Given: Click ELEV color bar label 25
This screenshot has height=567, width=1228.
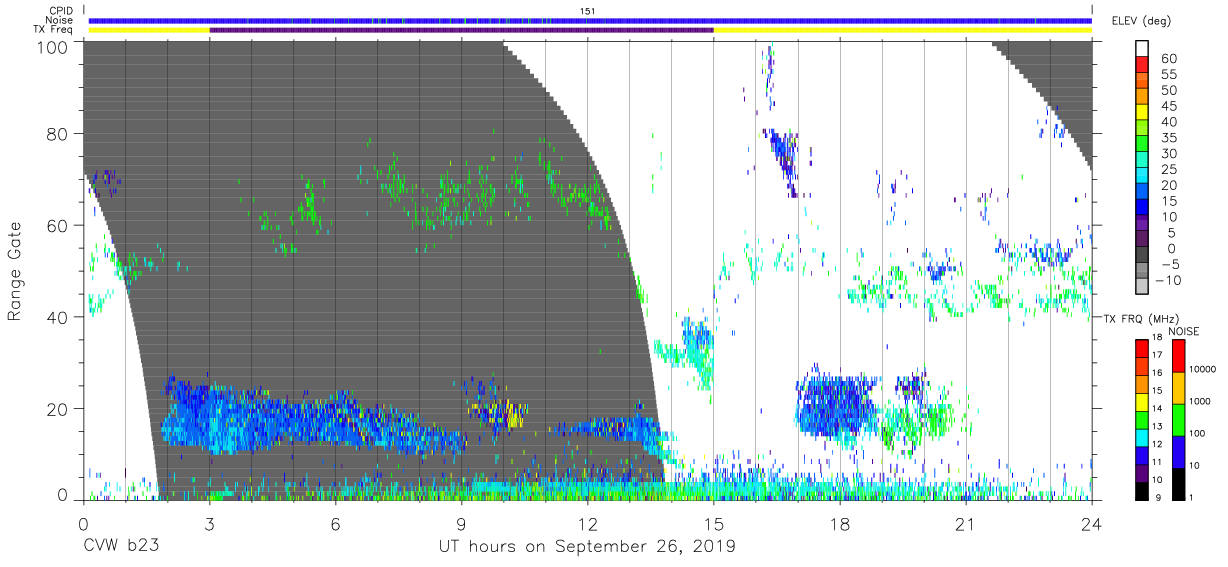Looking at the screenshot, I should tap(1168, 170).
